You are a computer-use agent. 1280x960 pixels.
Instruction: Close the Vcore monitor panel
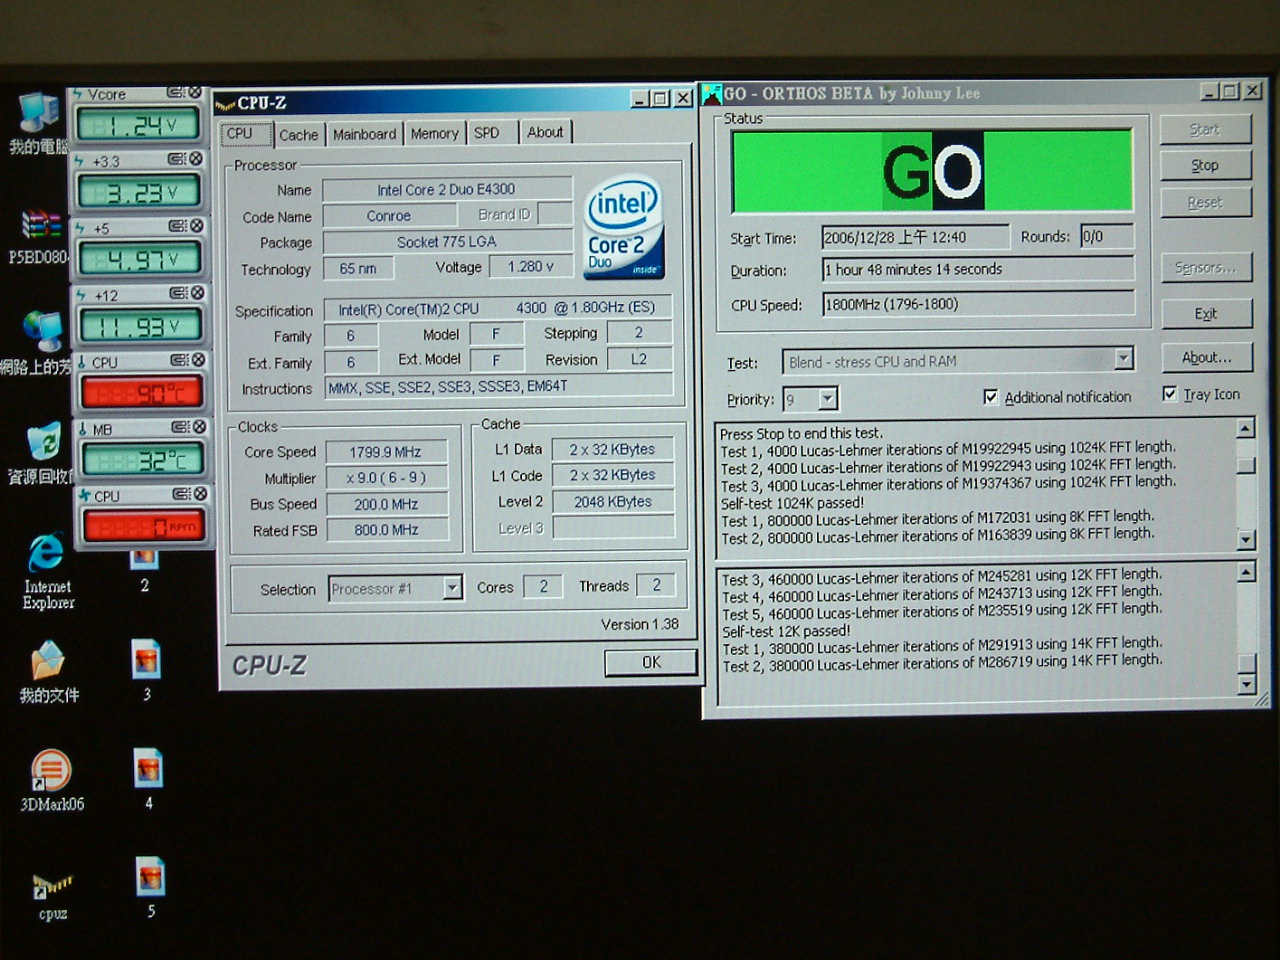tap(195, 92)
